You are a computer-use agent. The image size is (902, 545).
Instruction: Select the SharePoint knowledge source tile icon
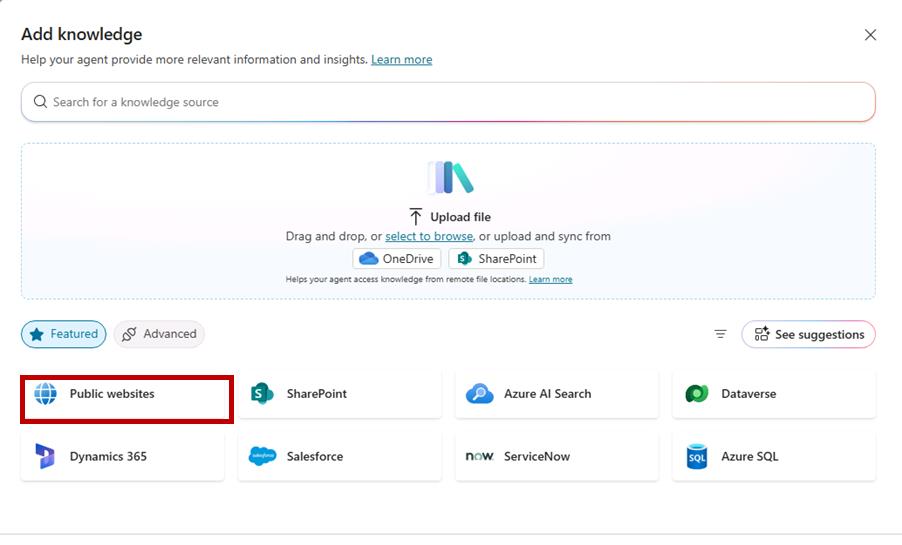(x=262, y=394)
